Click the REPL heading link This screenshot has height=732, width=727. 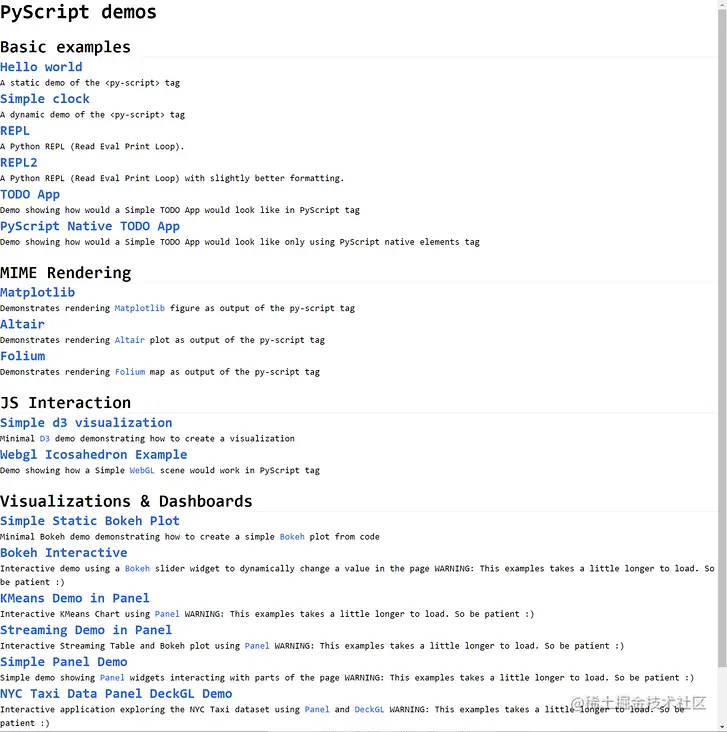[14, 131]
